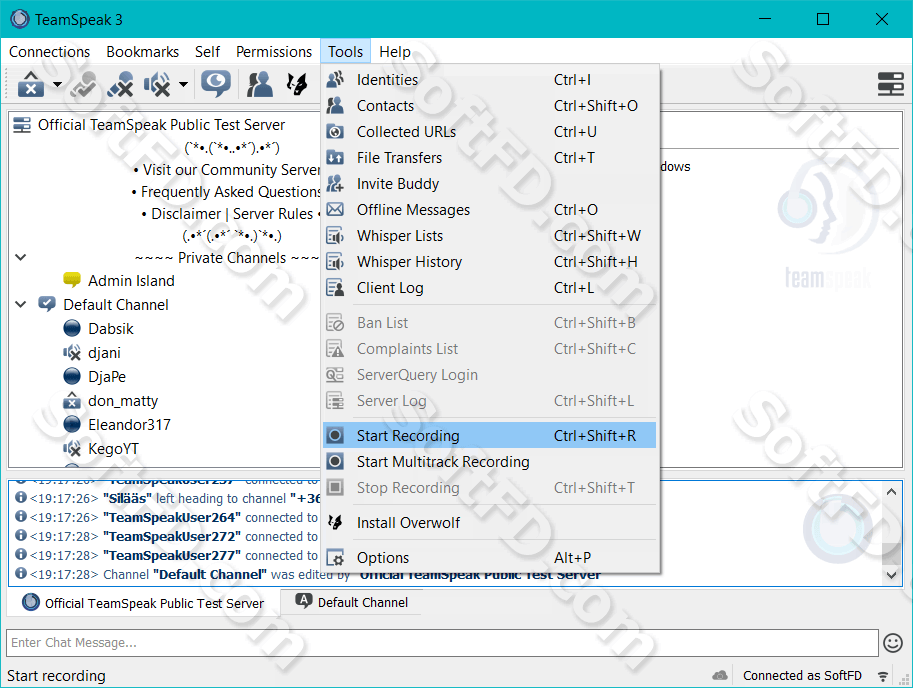
Task: Select user DjaPe in the channel
Action: point(107,377)
